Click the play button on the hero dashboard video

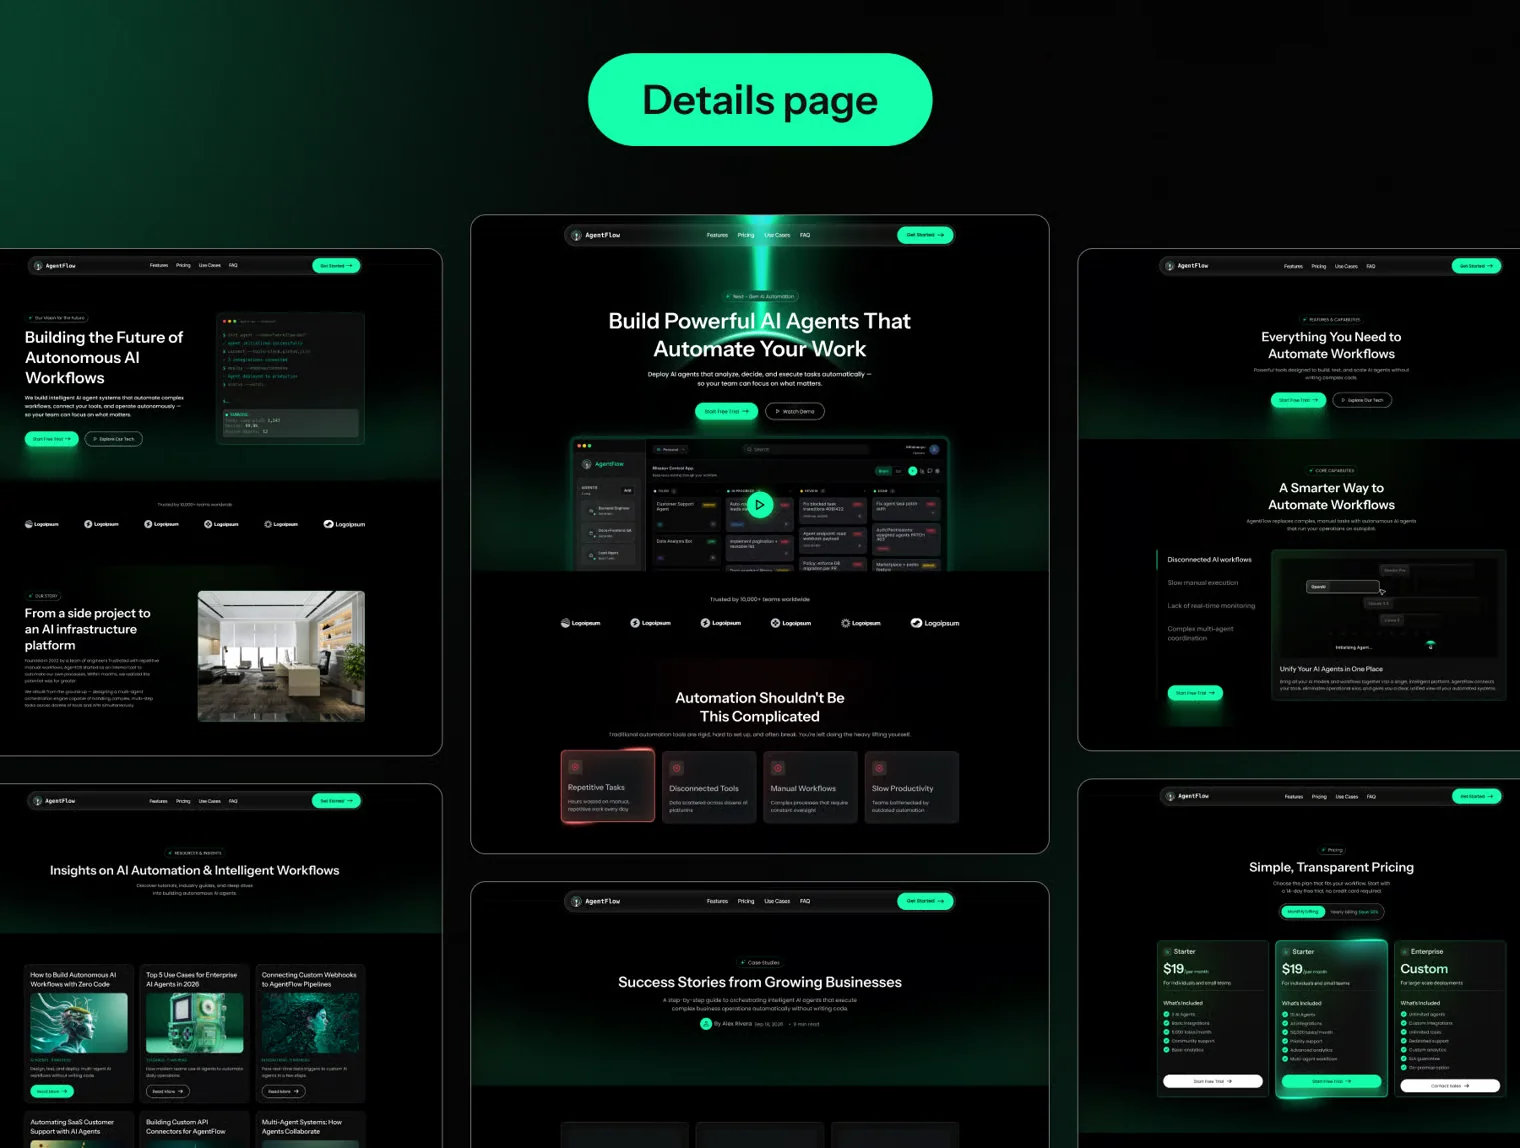[760, 505]
